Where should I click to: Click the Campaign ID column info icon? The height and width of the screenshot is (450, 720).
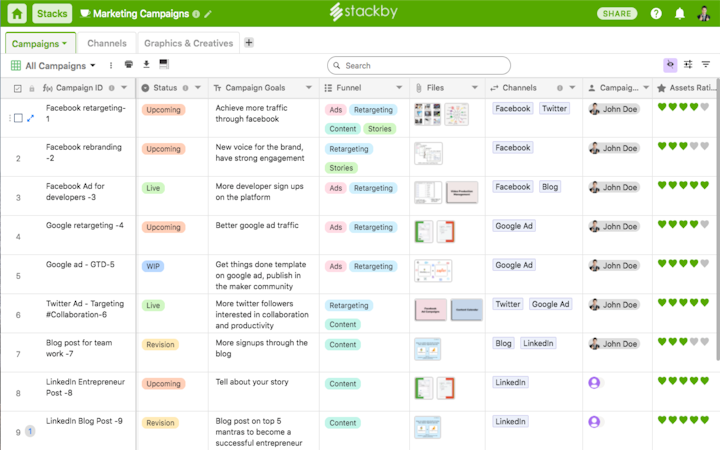pos(112,88)
